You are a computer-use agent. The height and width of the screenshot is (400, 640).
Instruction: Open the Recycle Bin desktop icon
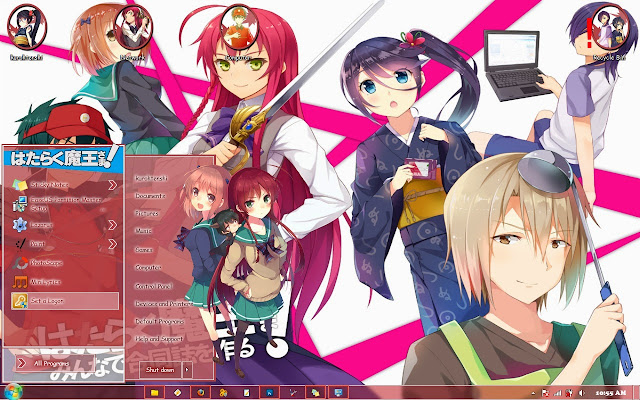[610, 32]
